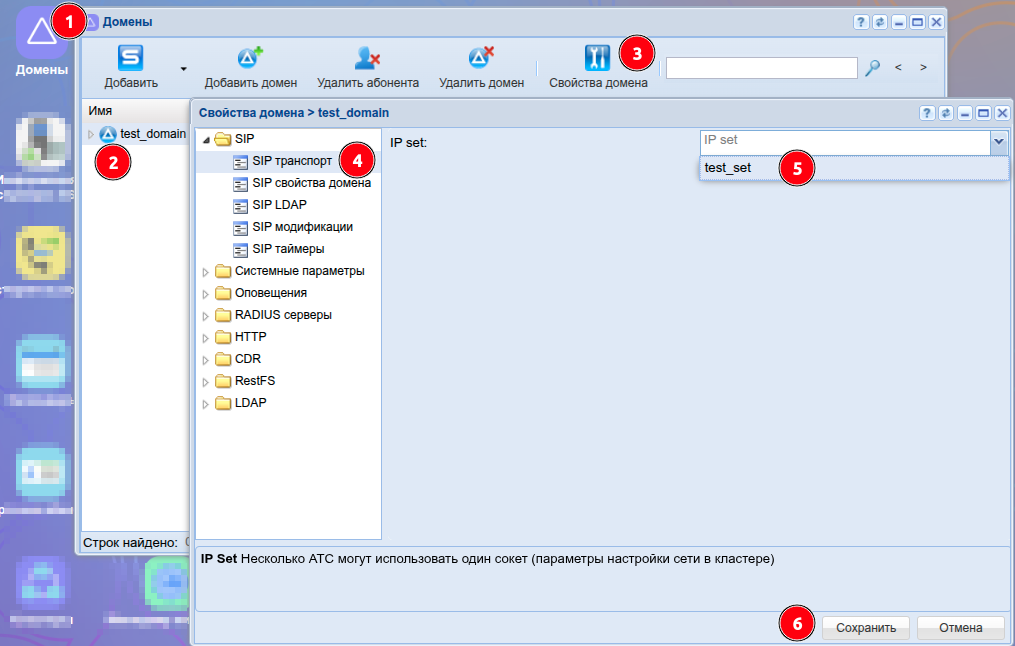The width and height of the screenshot is (1015, 646).
Task: Expand the CDR folder
Action: pyautogui.click(x=206, y=360)
